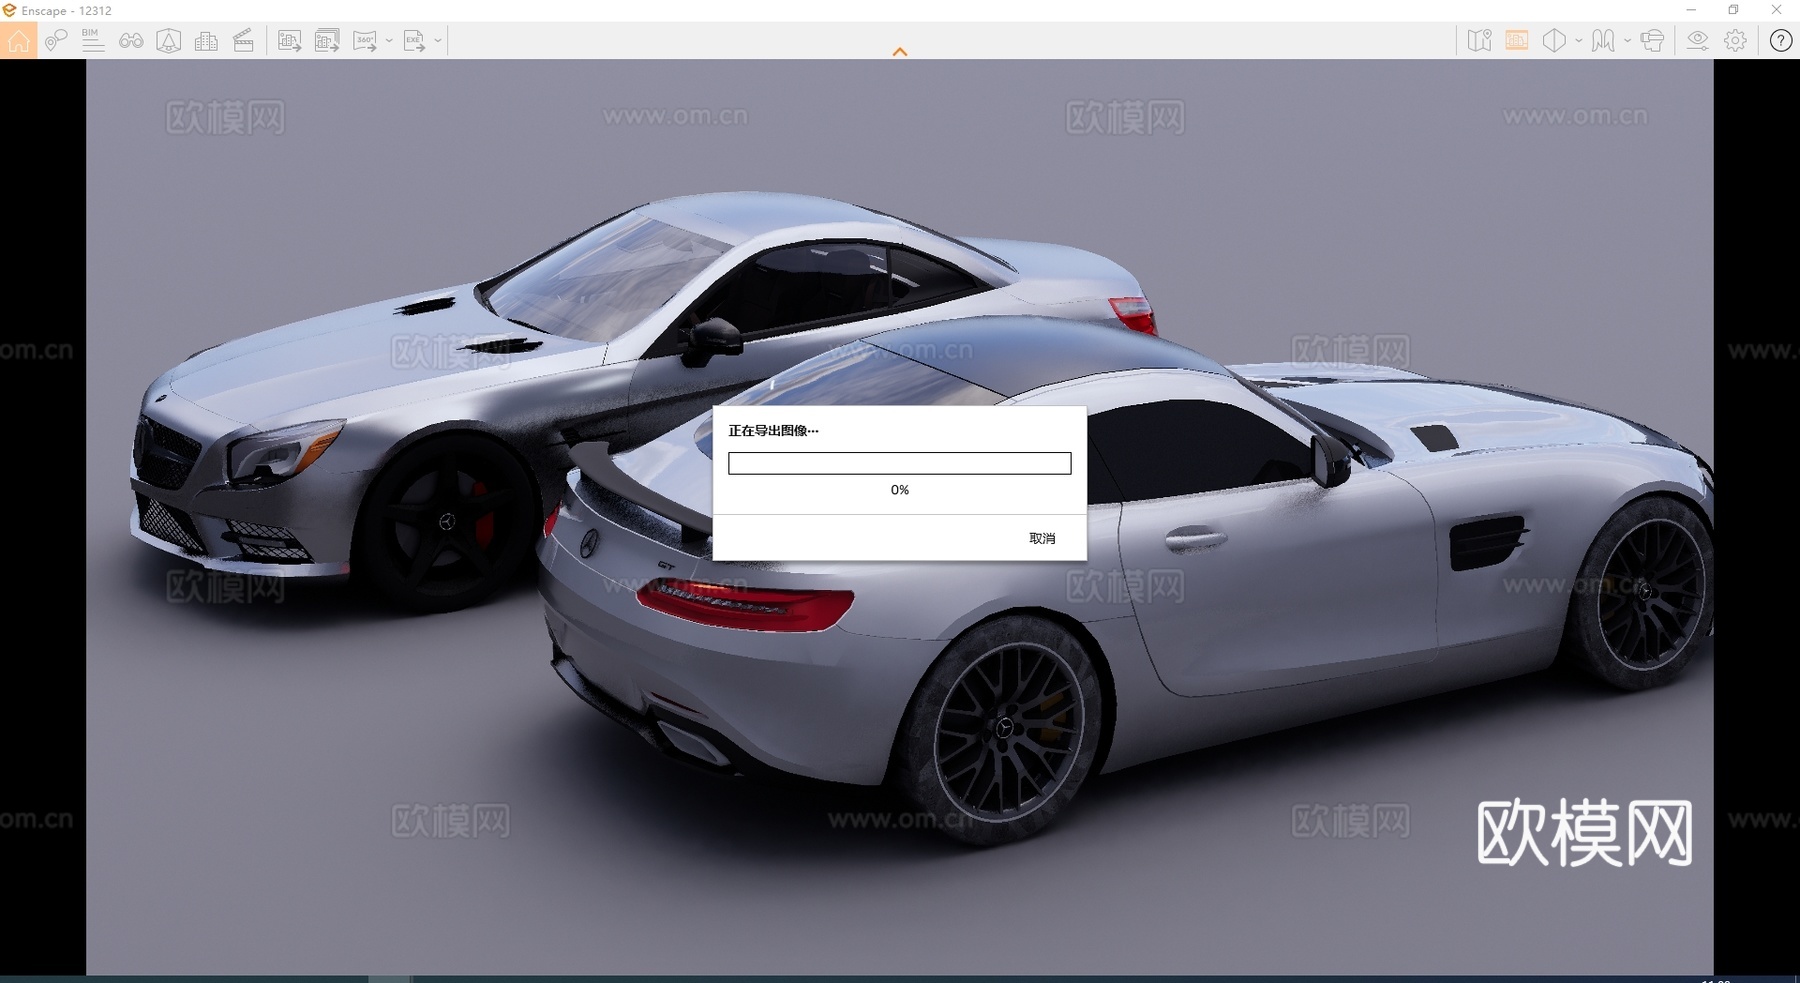Minimize the Enscape window
The height and width of the screenshot is (983, 1800).
(1691, 10)
